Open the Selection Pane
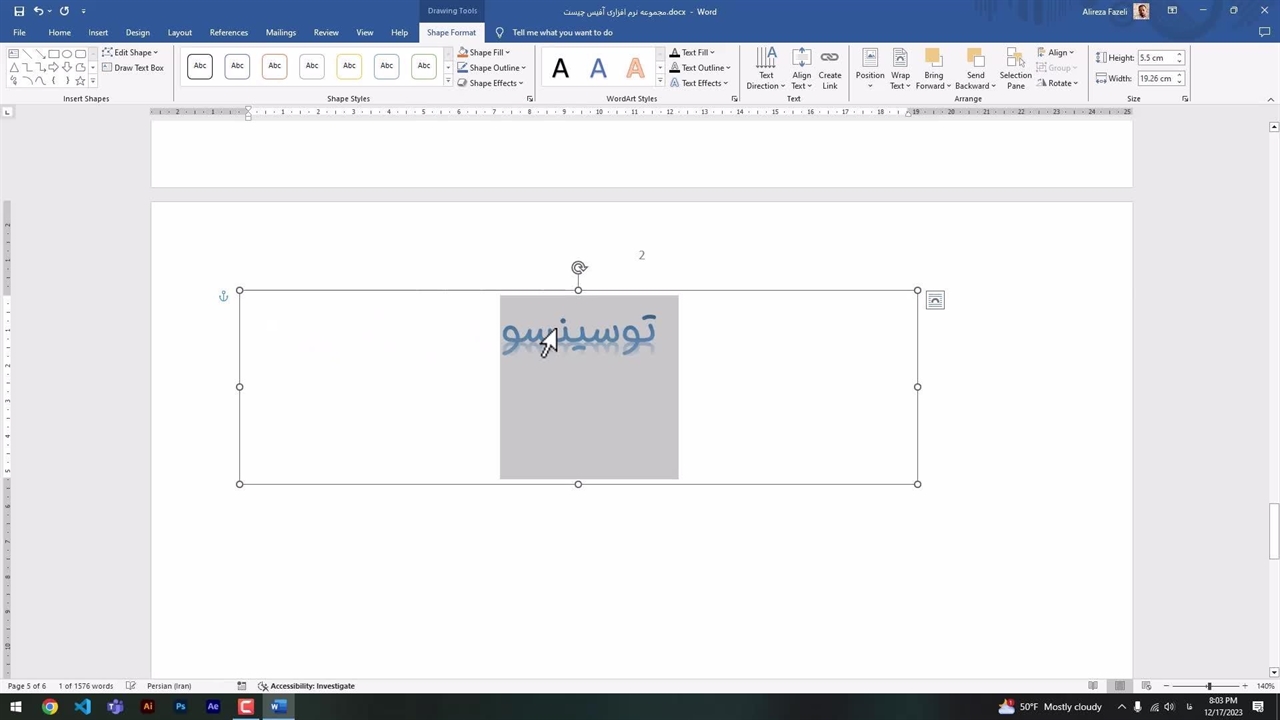This screenshot has height=720, width=1280. click(1015, 69)
